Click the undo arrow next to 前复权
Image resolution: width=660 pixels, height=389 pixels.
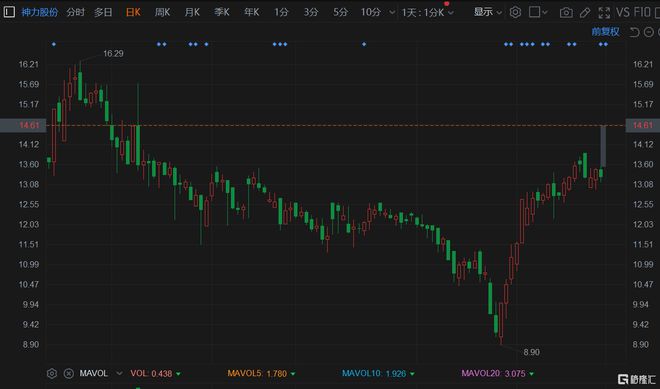pos(634,32)
